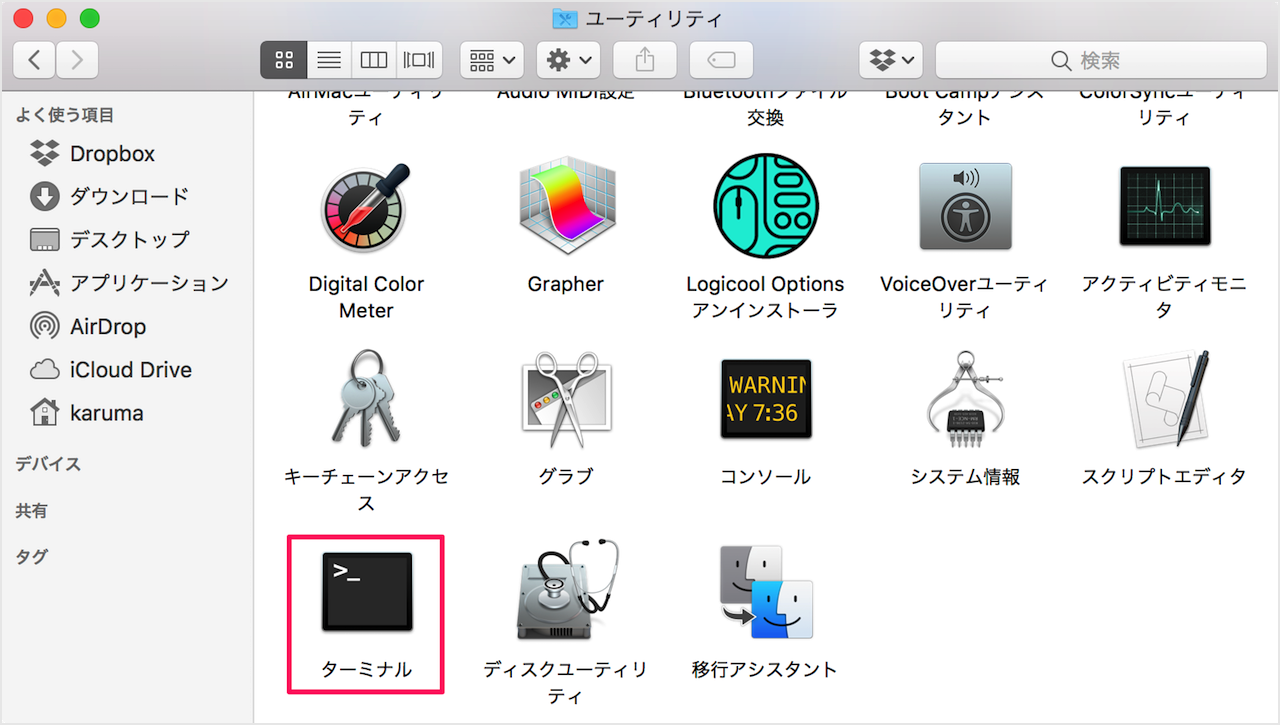
Task: Open Script Editor (スクリプトエディタ) icon
Action: [1165, 399]
